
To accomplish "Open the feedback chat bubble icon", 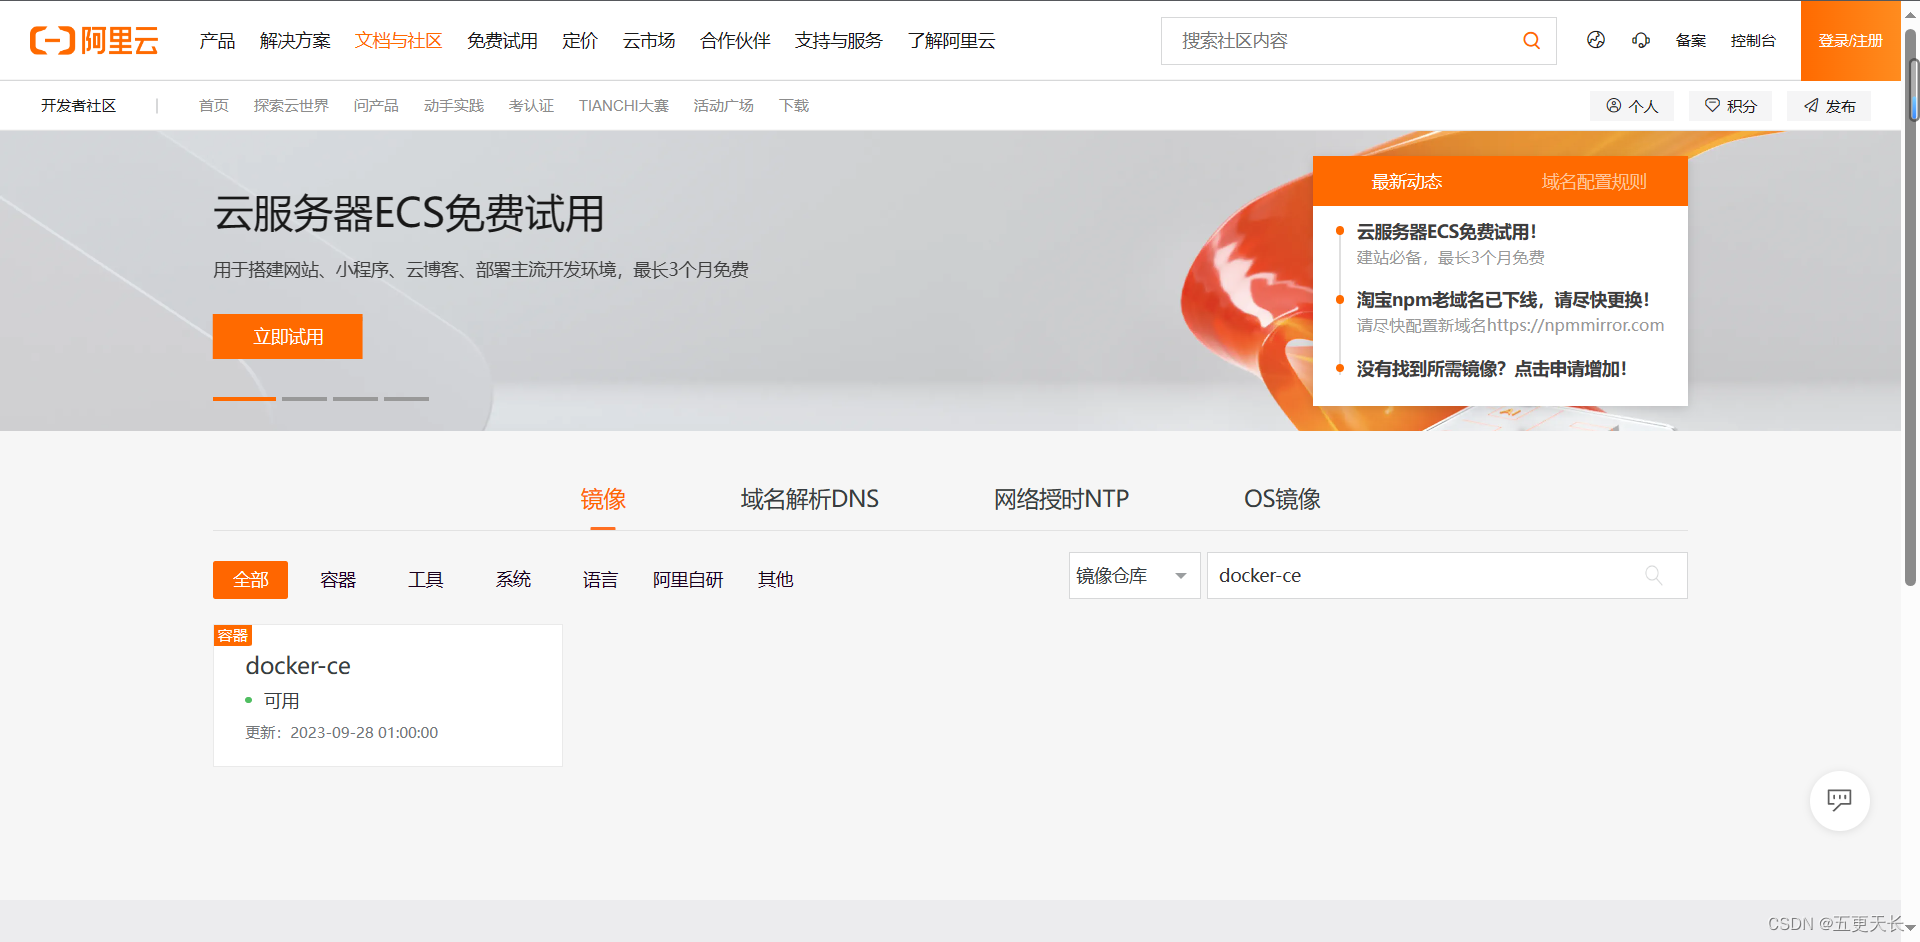I will click(x=1839, y=800).
